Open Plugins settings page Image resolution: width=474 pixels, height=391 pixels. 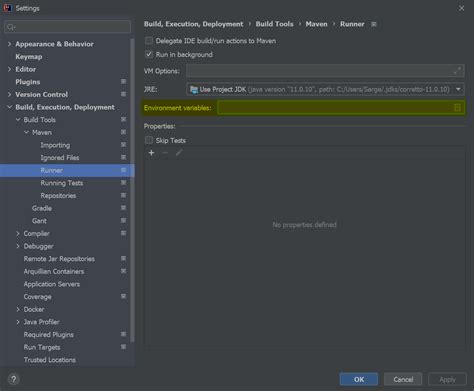click(x=28, y=82)
